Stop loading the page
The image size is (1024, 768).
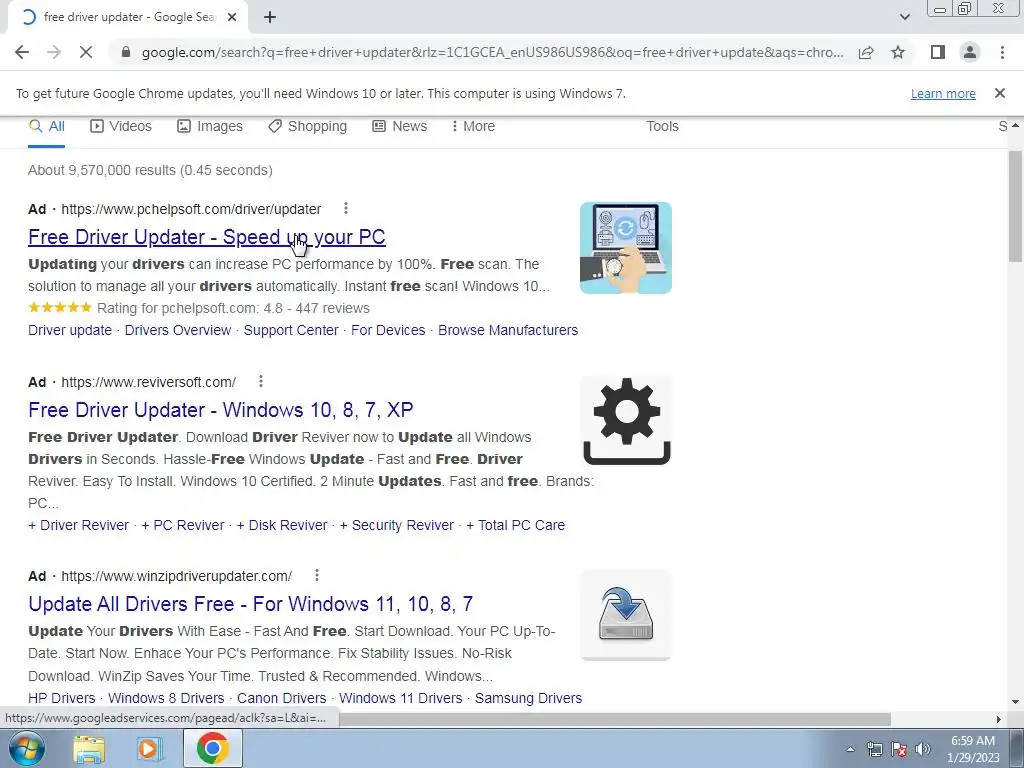tap(86, 52)
